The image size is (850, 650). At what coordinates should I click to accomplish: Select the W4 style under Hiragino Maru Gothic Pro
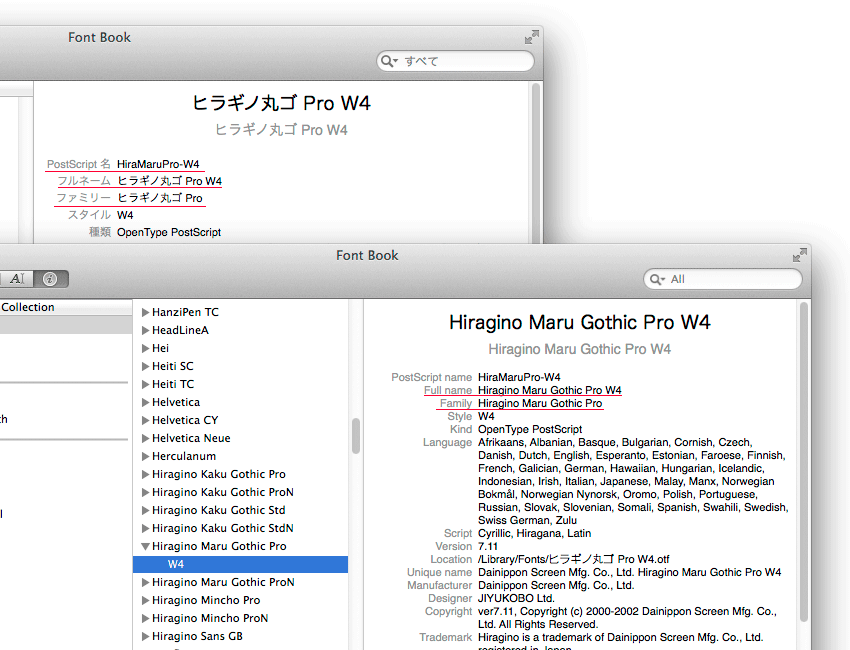coord(176,564)
